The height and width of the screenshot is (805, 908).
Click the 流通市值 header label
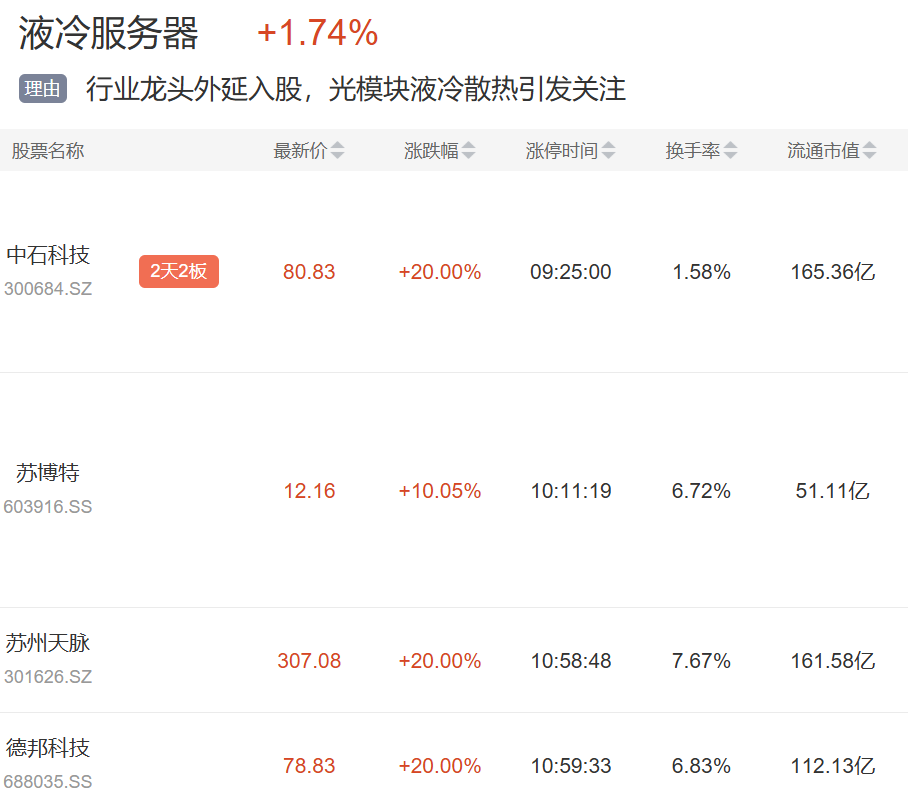click(823, 151)
